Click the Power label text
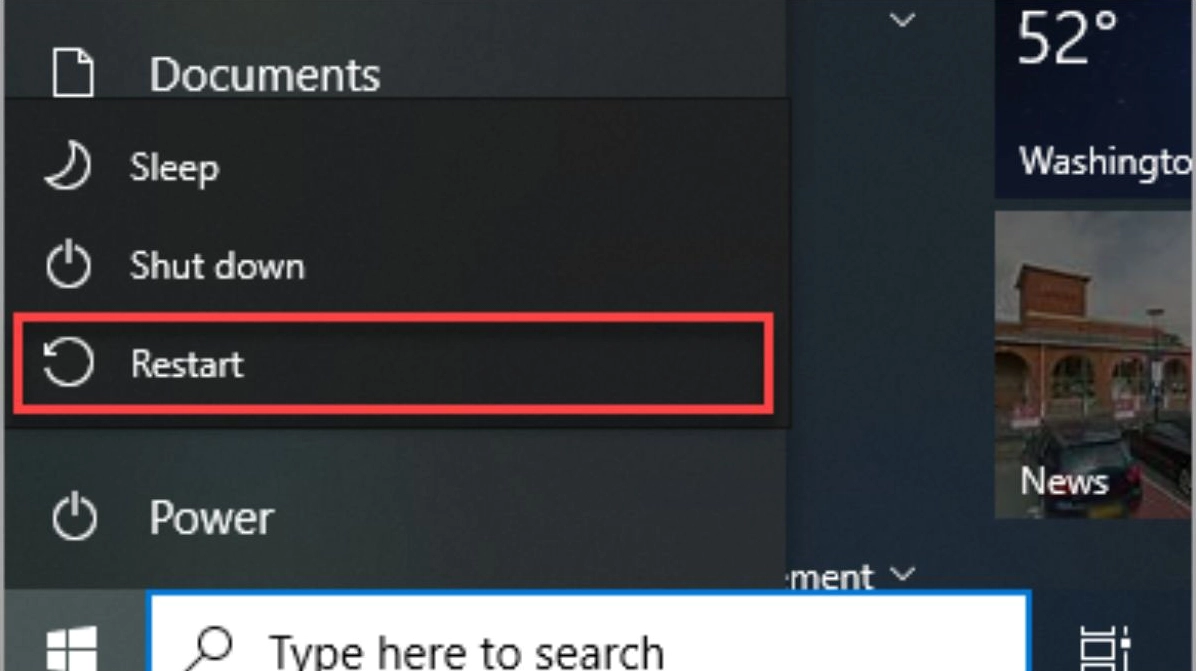 coord(211,518)
